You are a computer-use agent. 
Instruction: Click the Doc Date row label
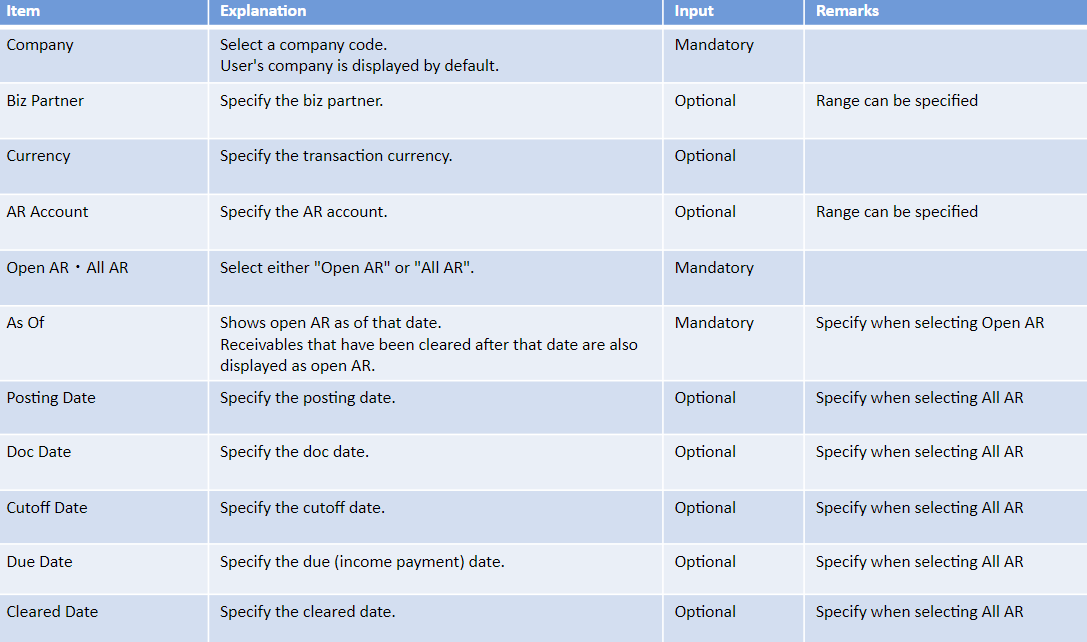(39, 452)
